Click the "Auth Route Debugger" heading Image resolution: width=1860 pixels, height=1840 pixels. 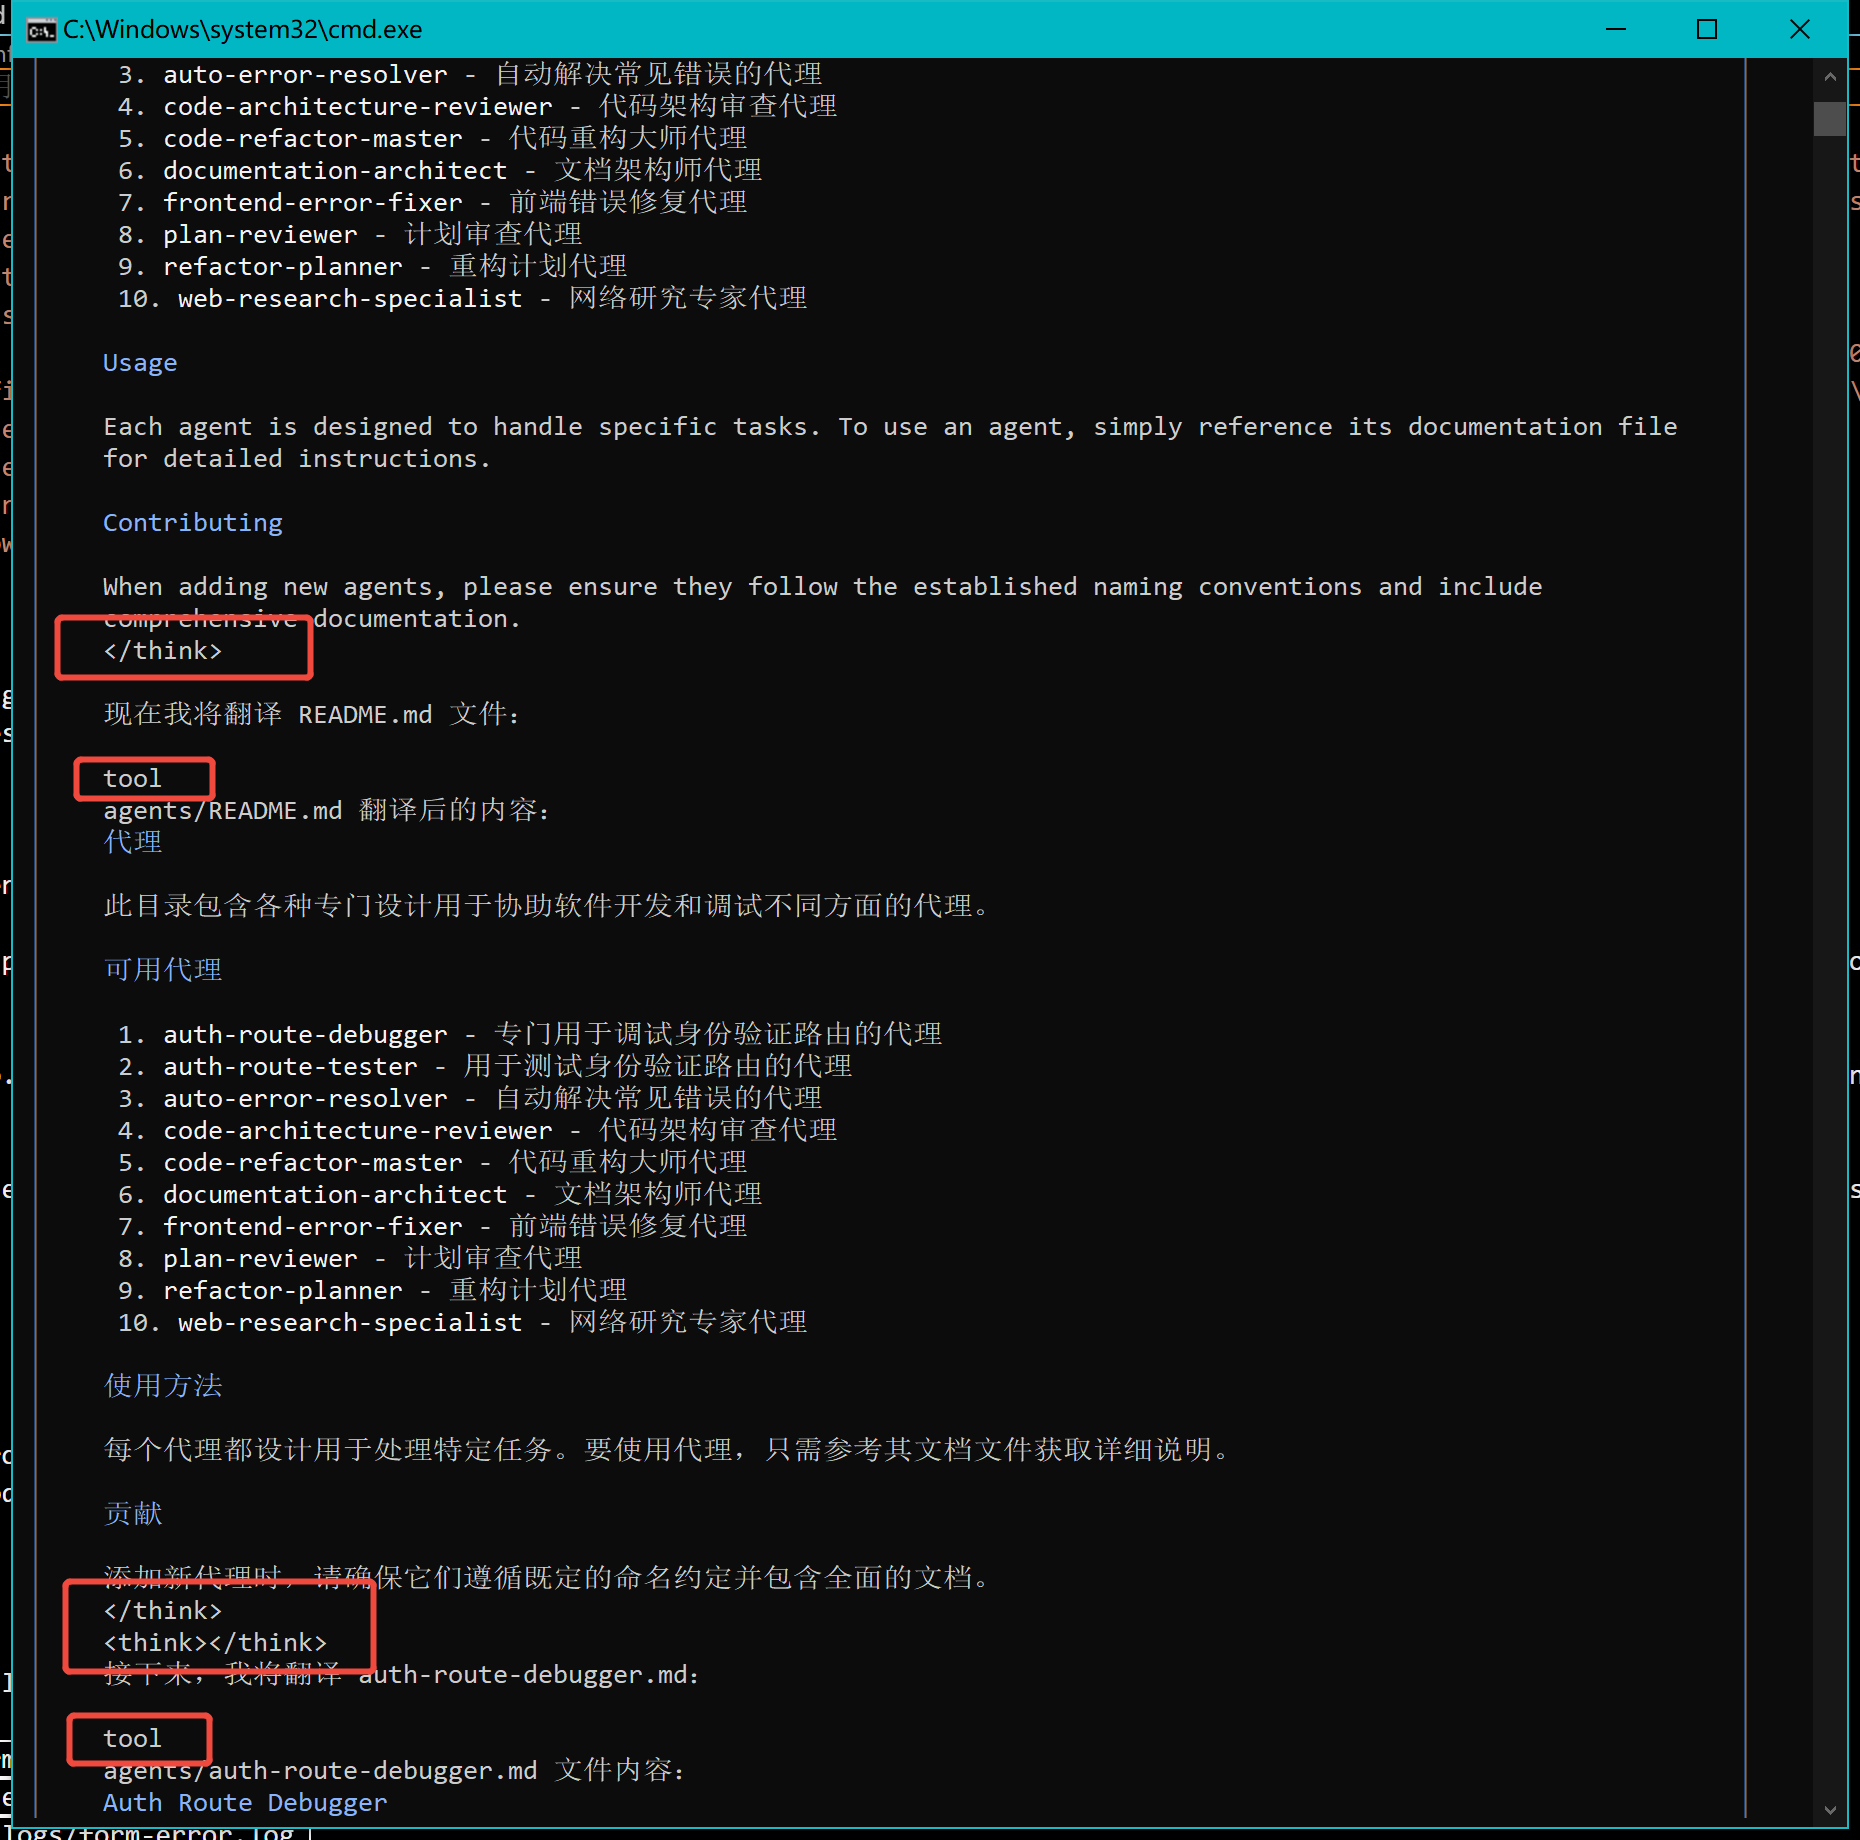coord(245,1803)
